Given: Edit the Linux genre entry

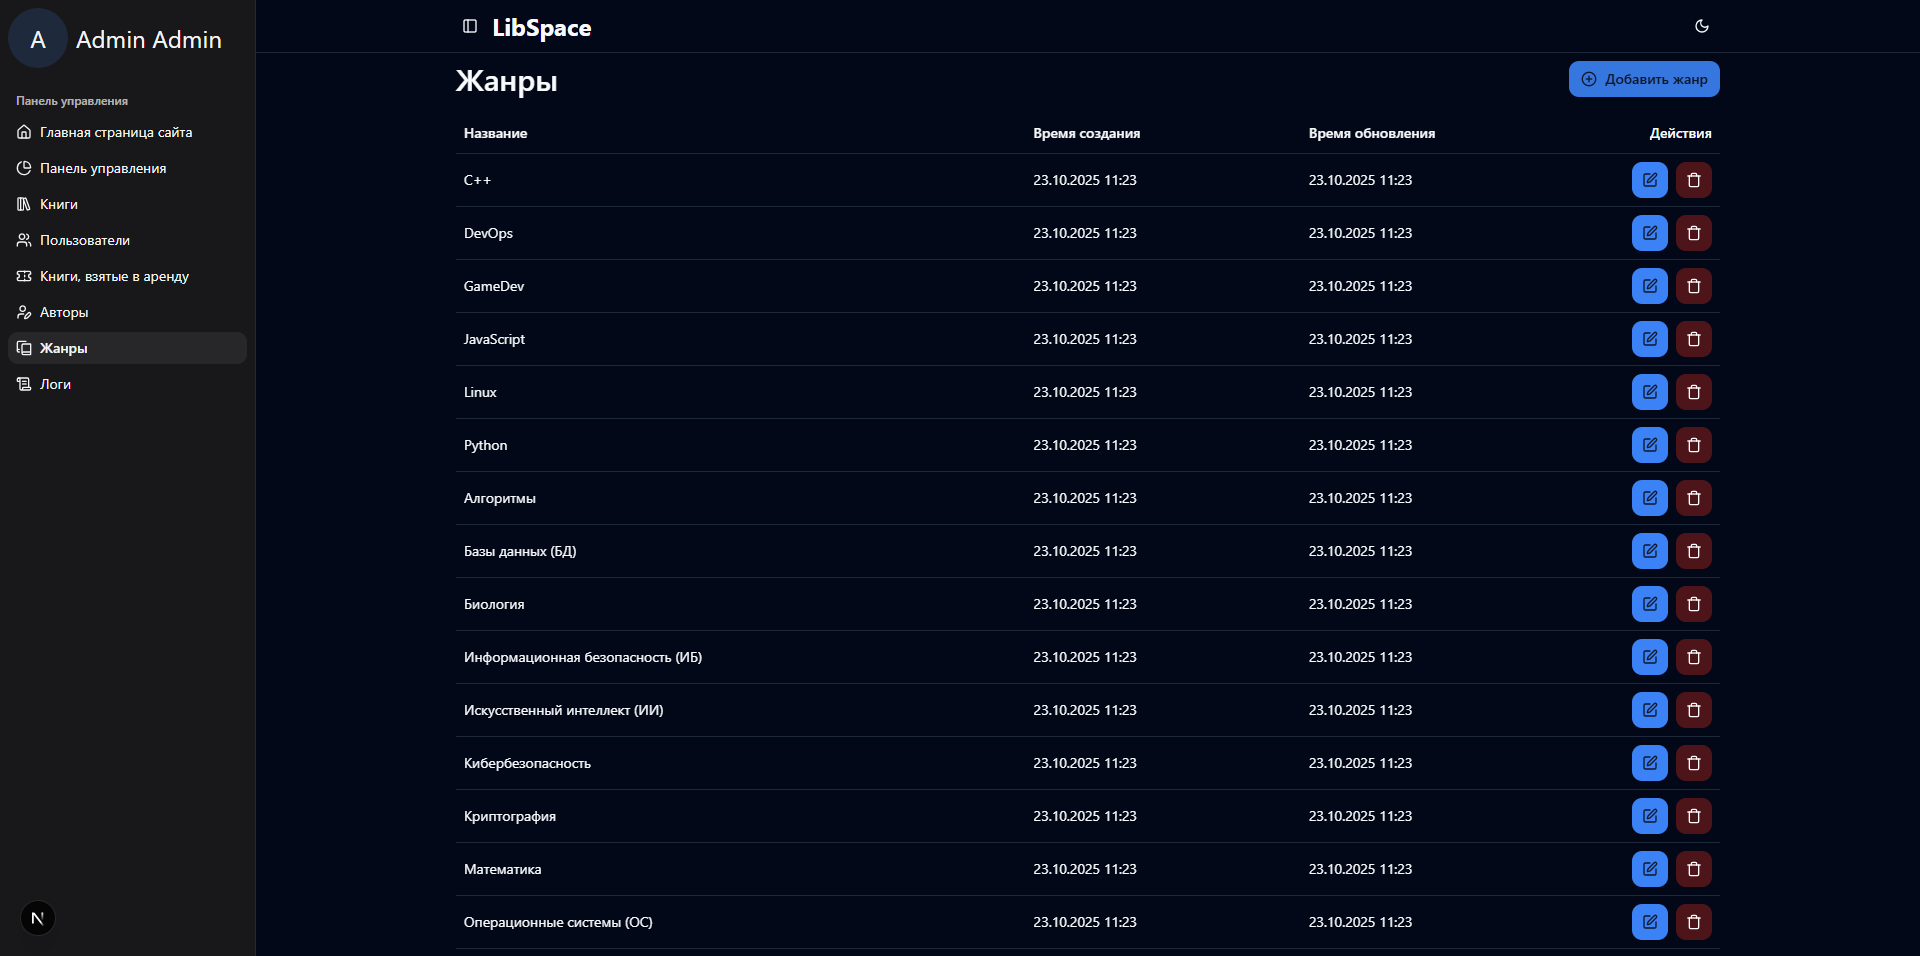Looking at the screenshot, I should (x=1649, y=392).
